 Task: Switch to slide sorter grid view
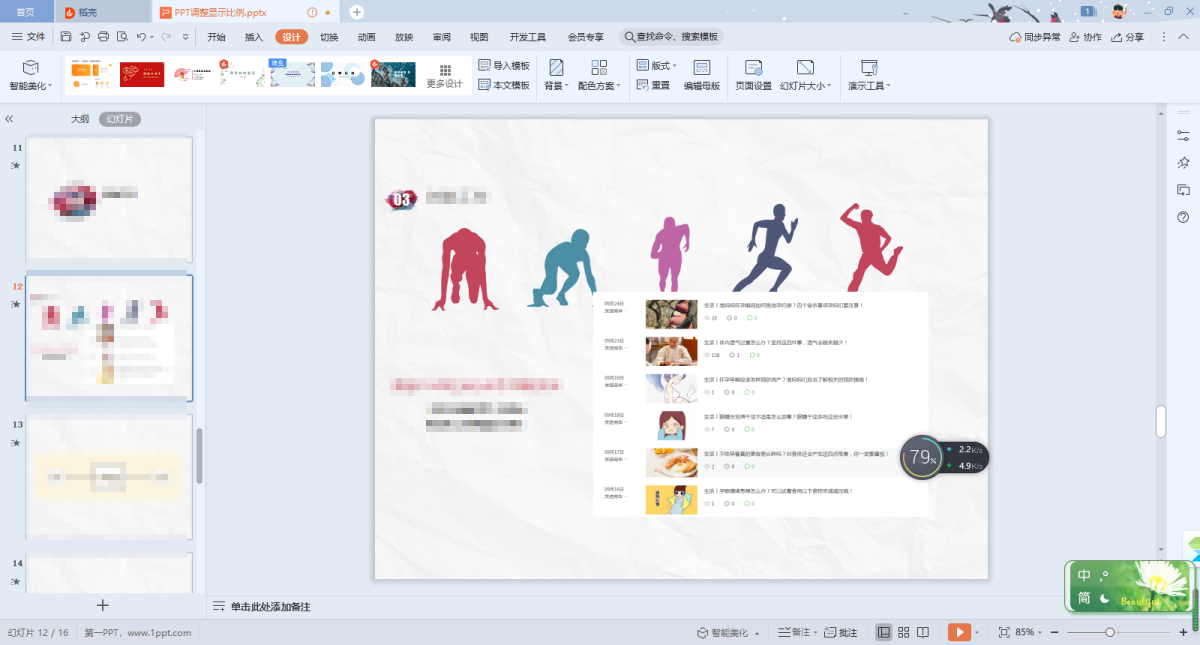click(x=904, y=632)
